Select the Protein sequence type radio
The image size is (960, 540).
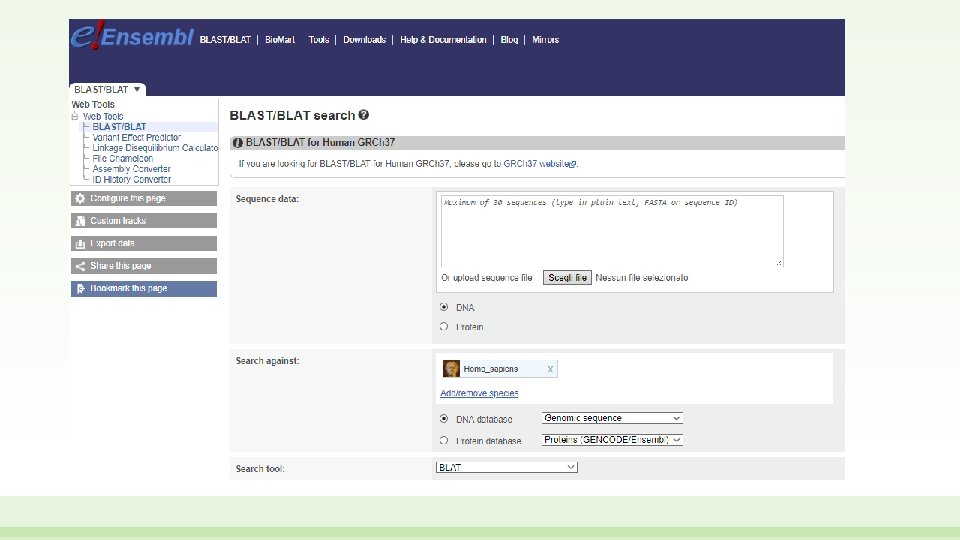coord(444,327)
